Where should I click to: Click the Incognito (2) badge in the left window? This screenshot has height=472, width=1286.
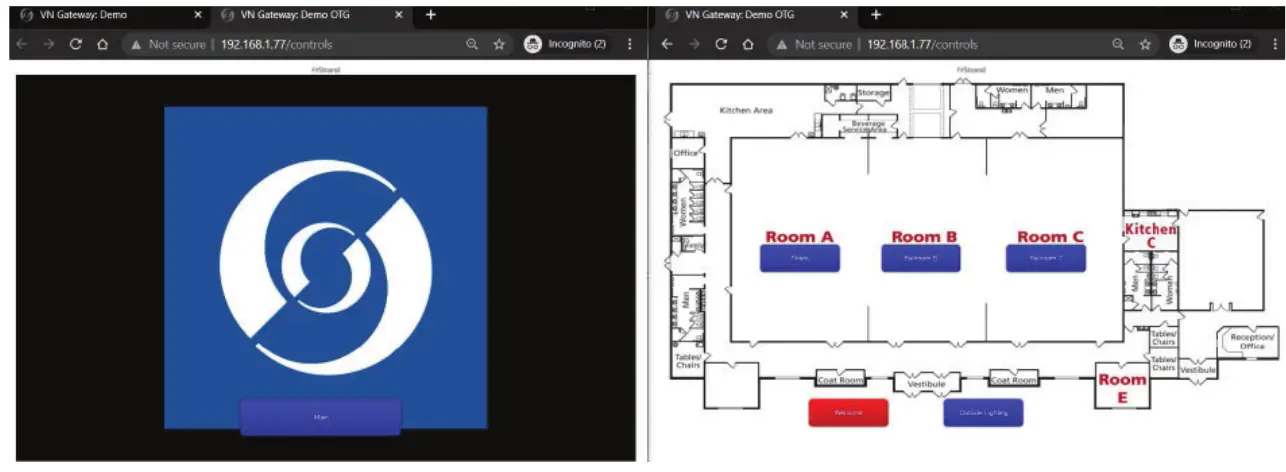564,45
